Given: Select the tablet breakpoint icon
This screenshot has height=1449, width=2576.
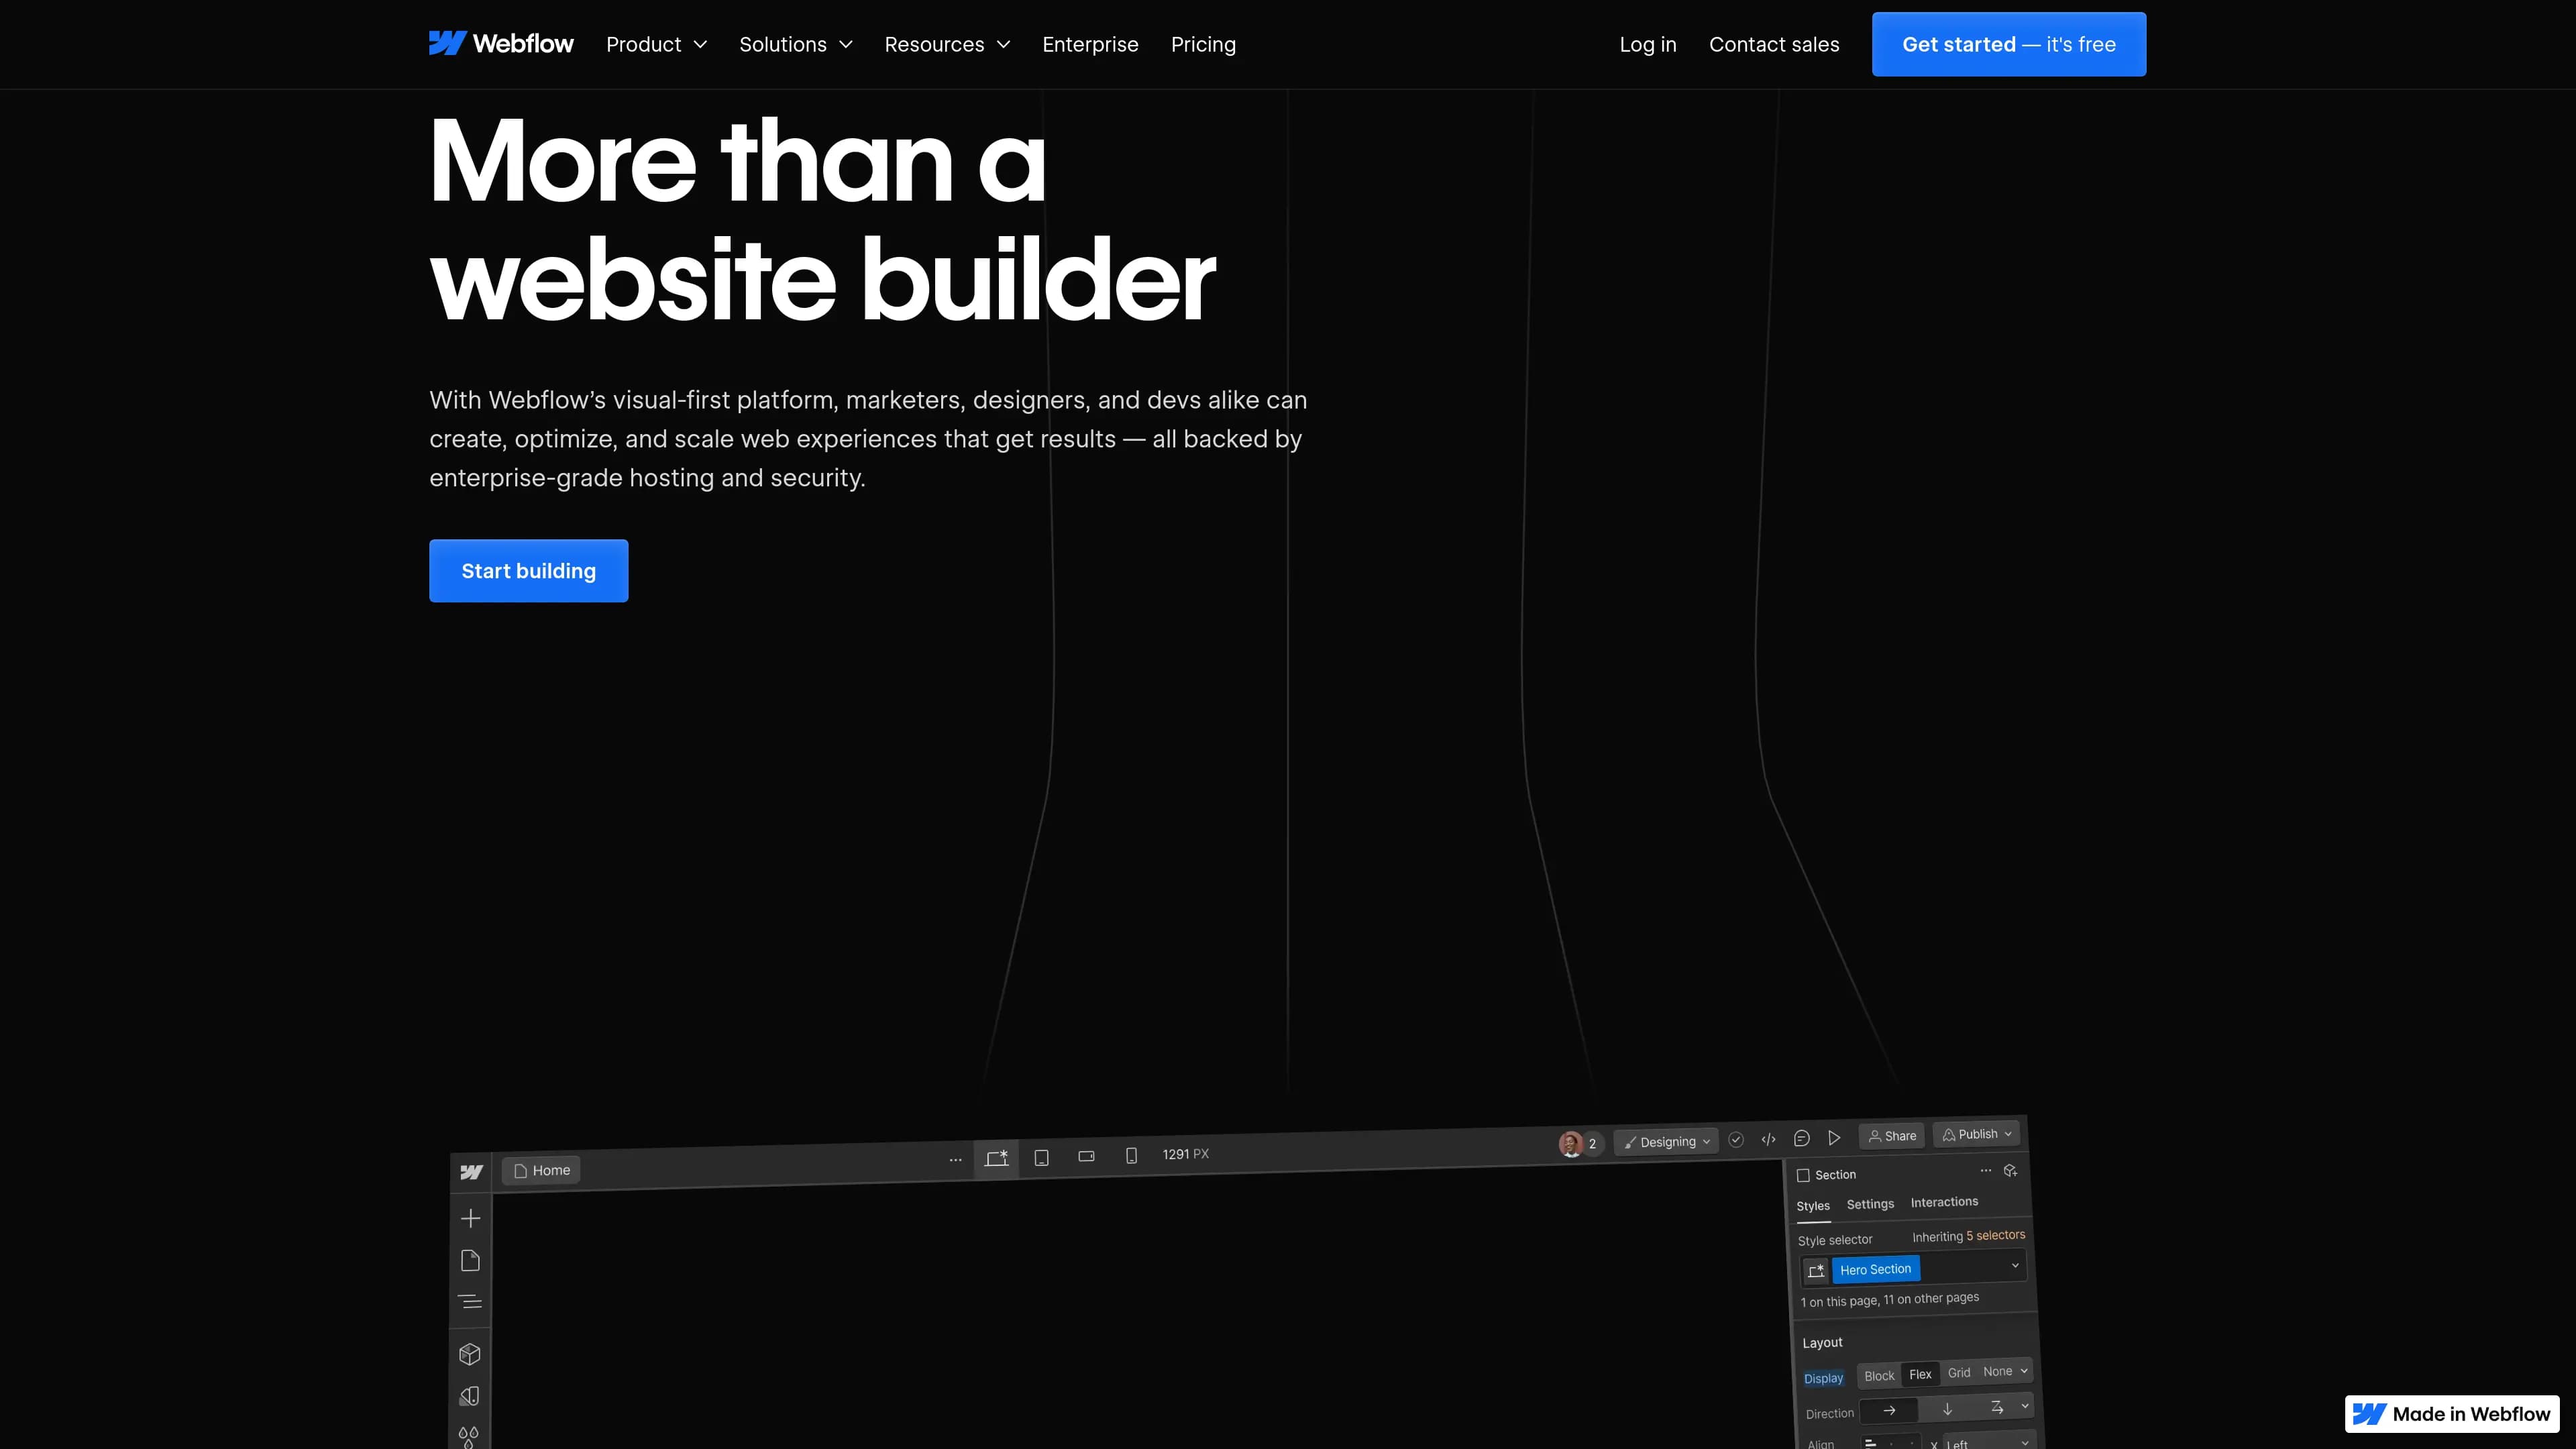Looking at the screenshot, I should (x=1041, y=1157).
